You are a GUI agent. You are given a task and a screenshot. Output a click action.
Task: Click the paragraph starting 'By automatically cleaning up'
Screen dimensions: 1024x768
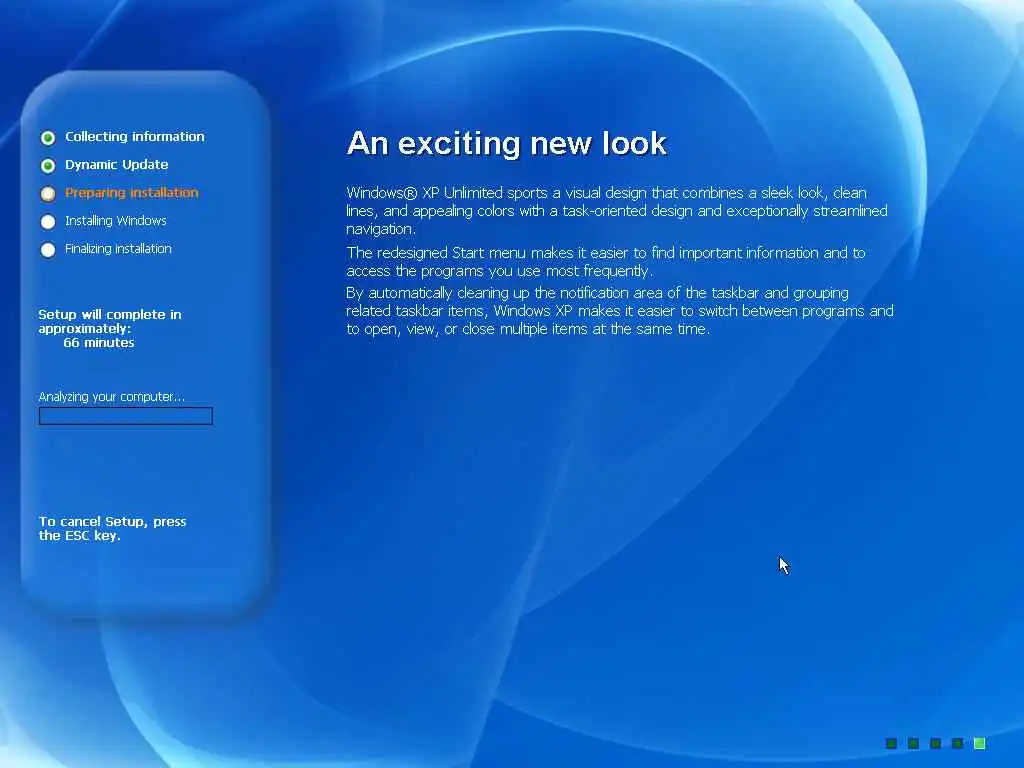[x=620, y=311]
